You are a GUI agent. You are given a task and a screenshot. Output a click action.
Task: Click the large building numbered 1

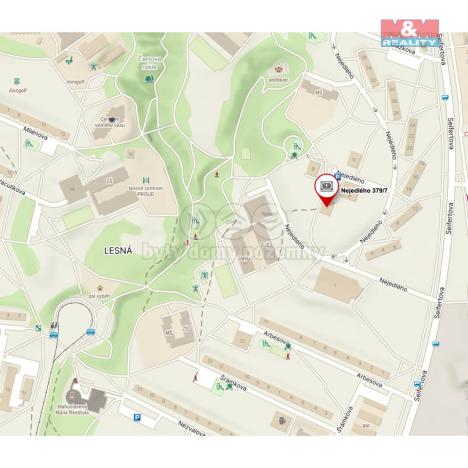[x=337, y=285]
